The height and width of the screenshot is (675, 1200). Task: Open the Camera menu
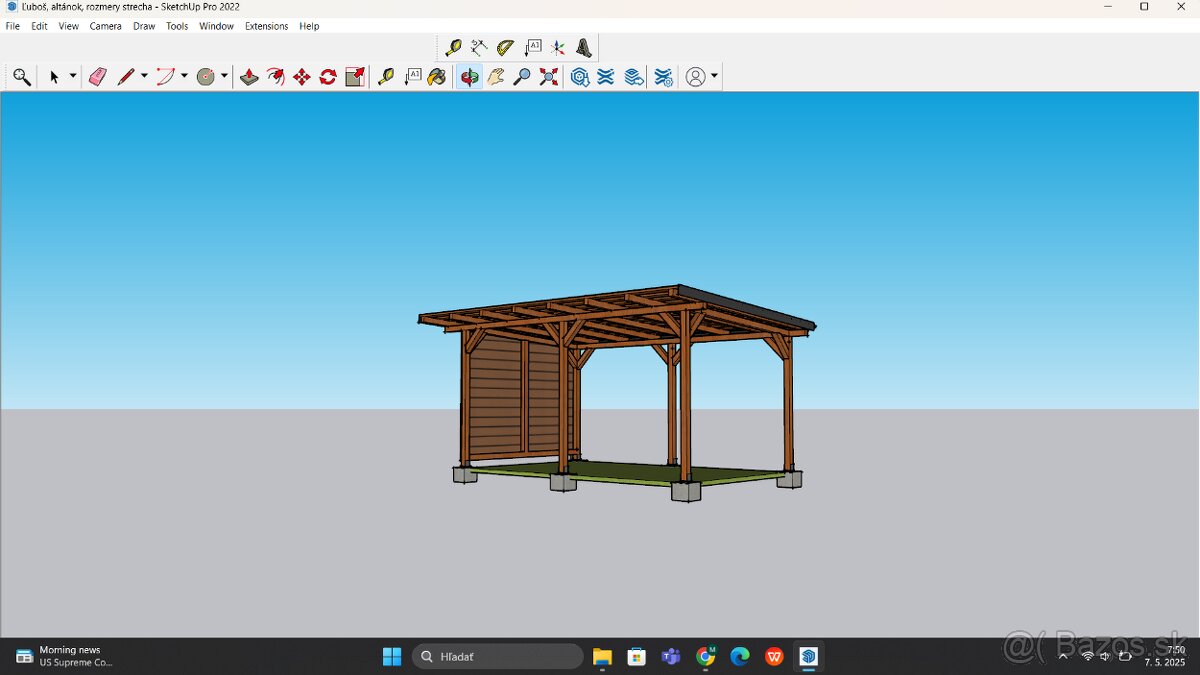click(105, 26)
